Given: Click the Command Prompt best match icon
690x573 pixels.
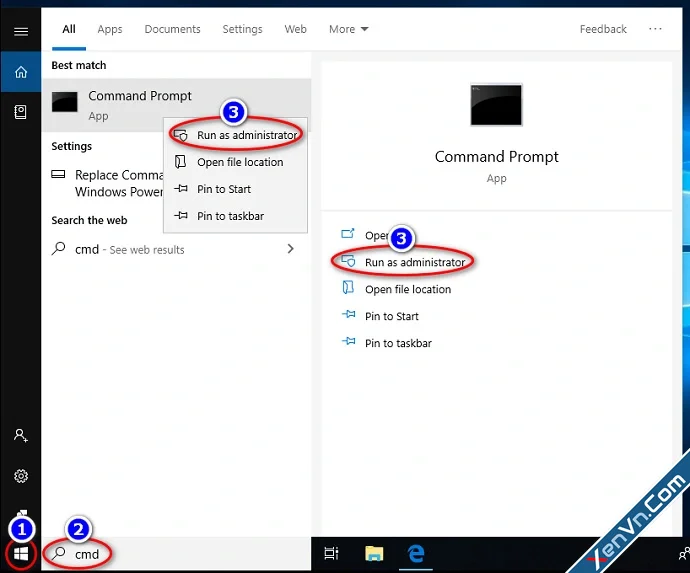Looking at the screenshot, I should 65,102.
